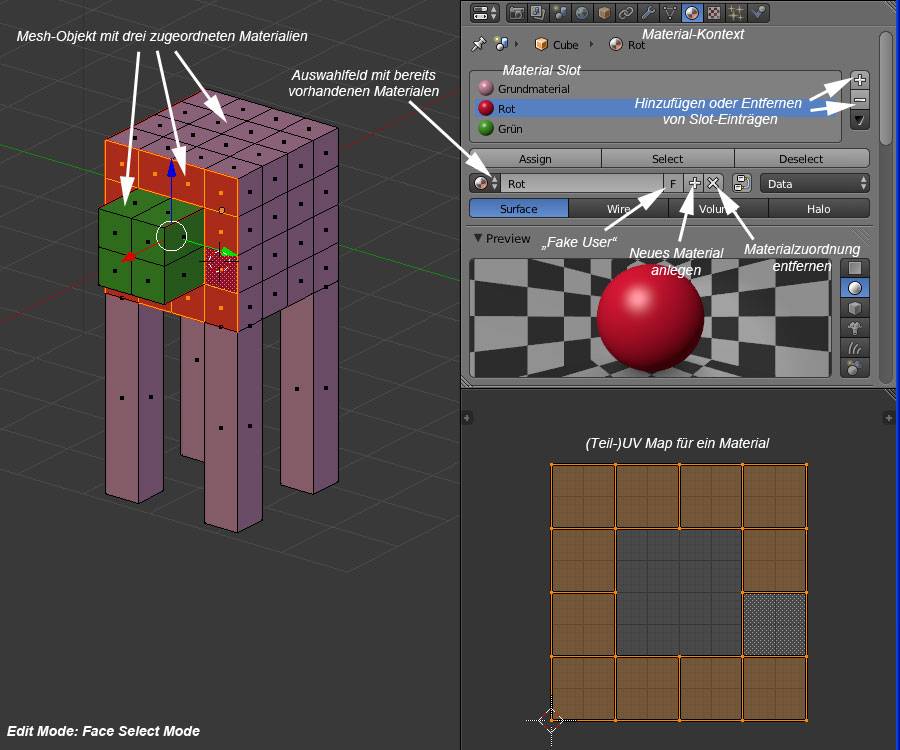Image resolution: width=900 pixels, height=750 pixels.
Task: Open the Modifiers tab (wrench icon)
Action: pyautogui.click(x=648, y=13)
